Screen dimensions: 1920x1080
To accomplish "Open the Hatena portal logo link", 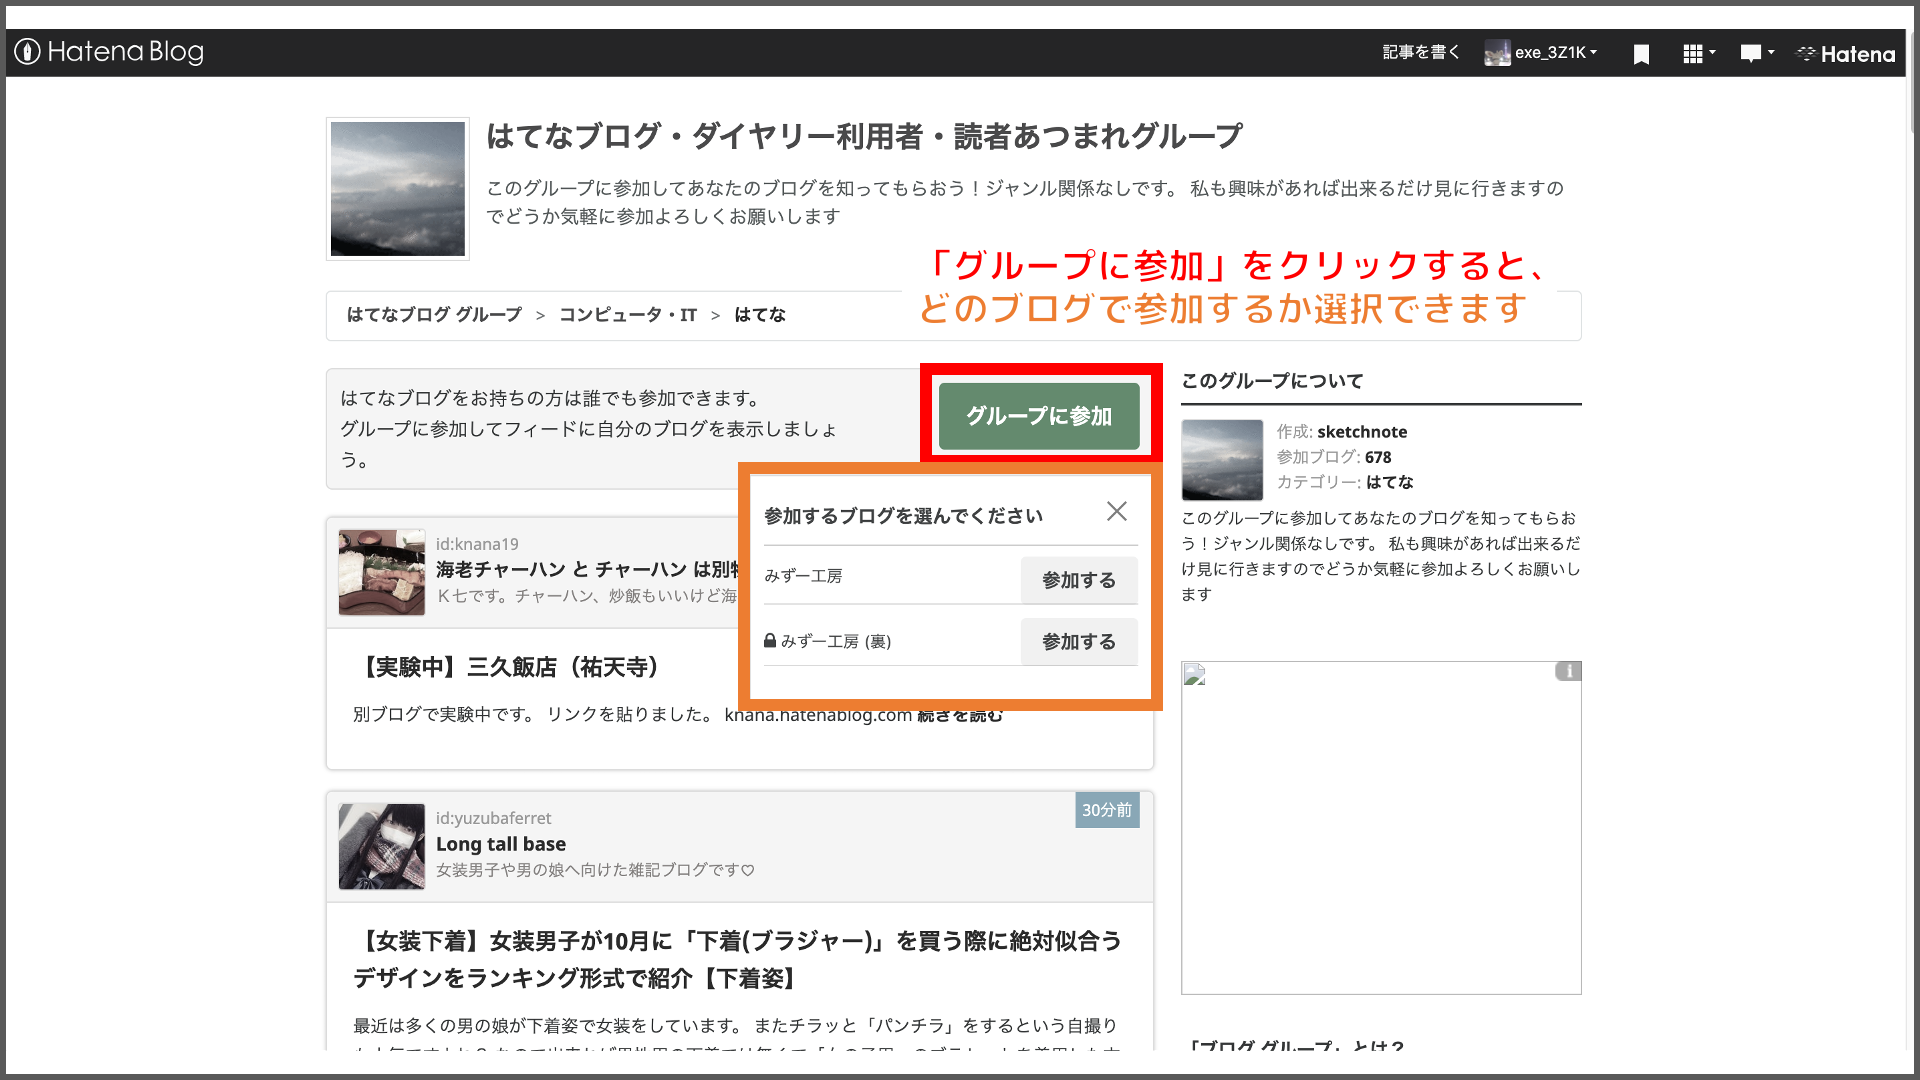I will (x=1846, y=54).
